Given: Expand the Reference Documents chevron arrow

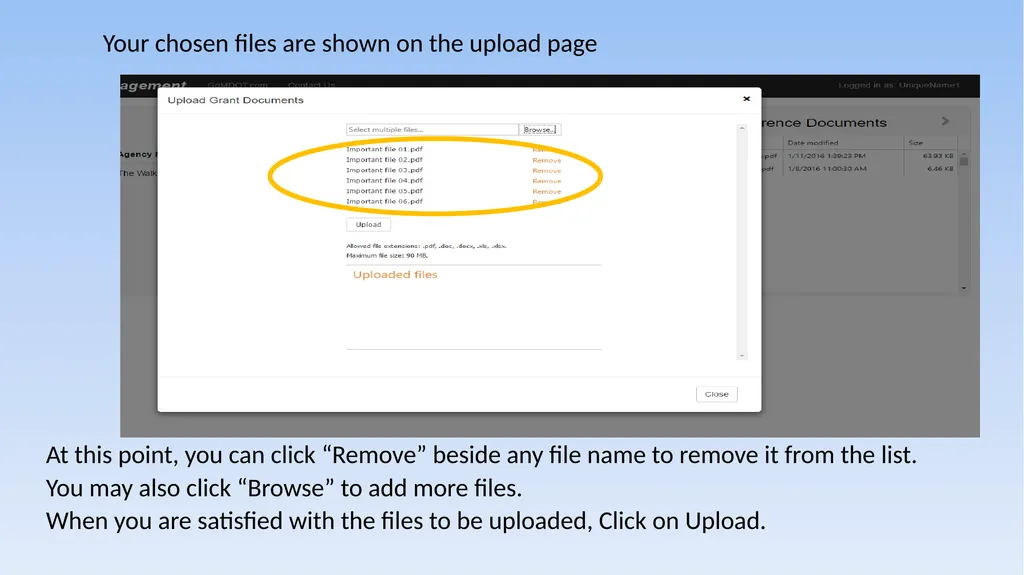Looking at the screenshot, I should click(945, 121).
